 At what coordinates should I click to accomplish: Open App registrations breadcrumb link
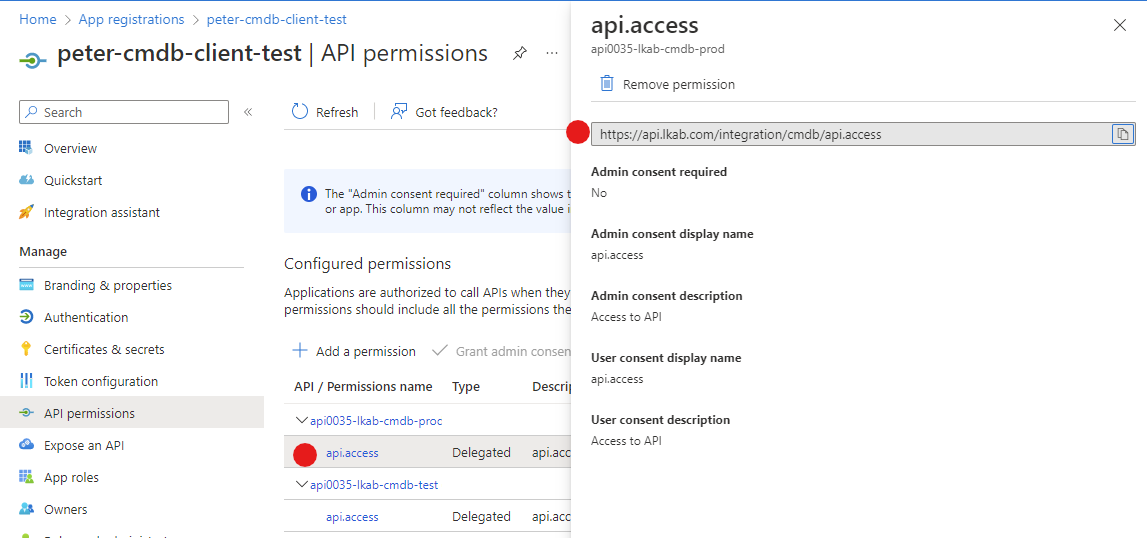(x=131, y=19)
